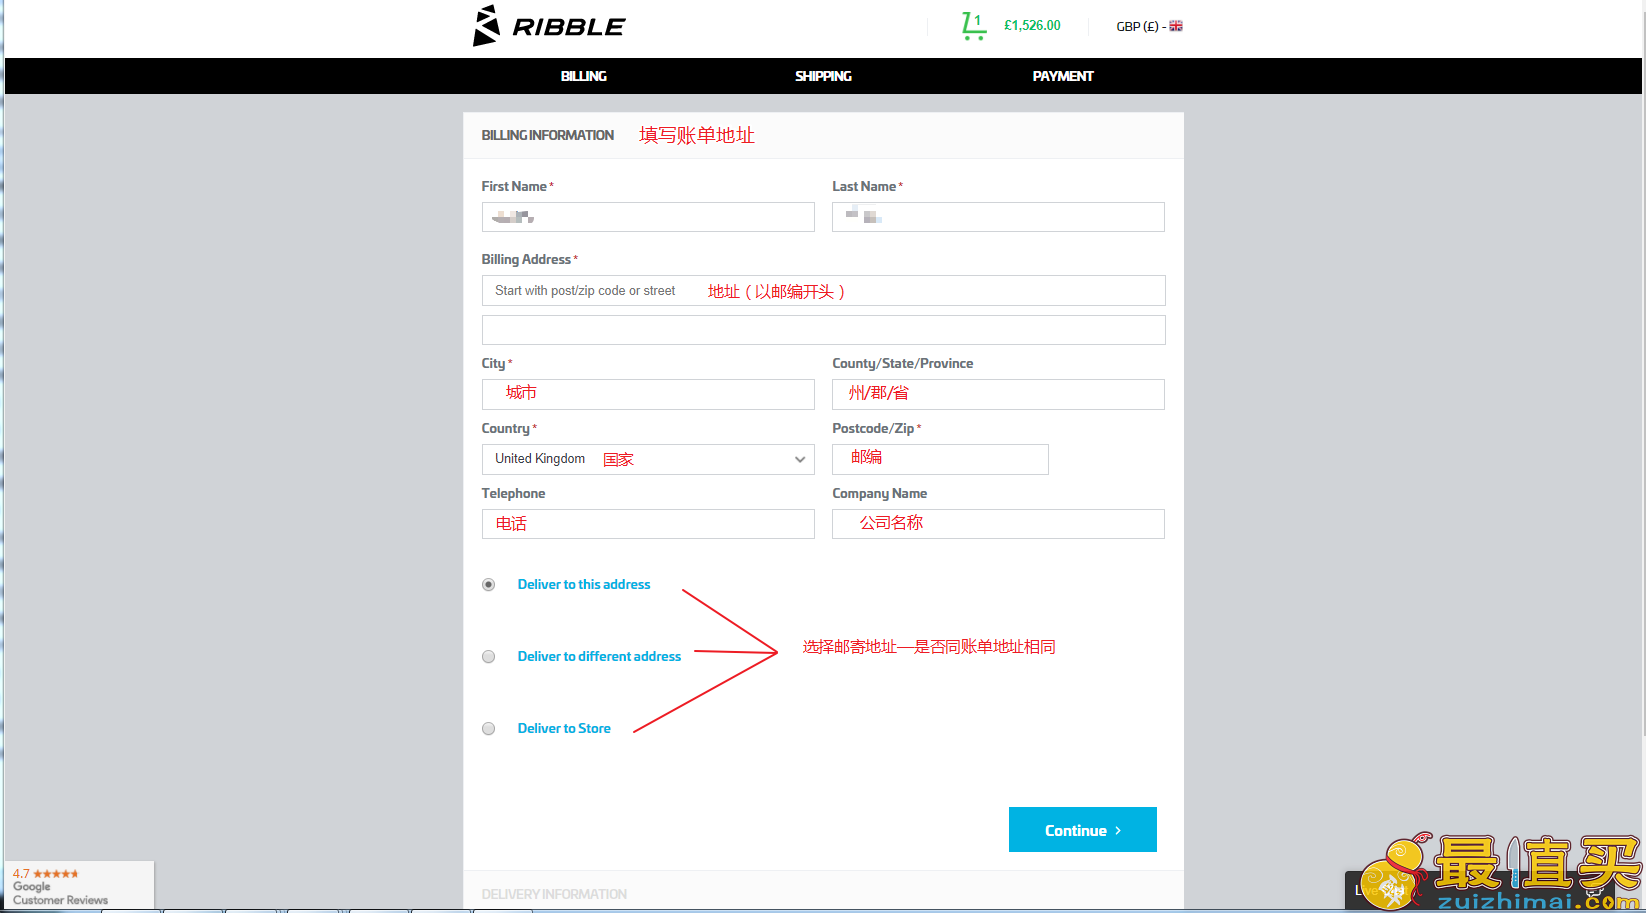Click the First Name input field
Screen dimensions: 1646x913
648,217
